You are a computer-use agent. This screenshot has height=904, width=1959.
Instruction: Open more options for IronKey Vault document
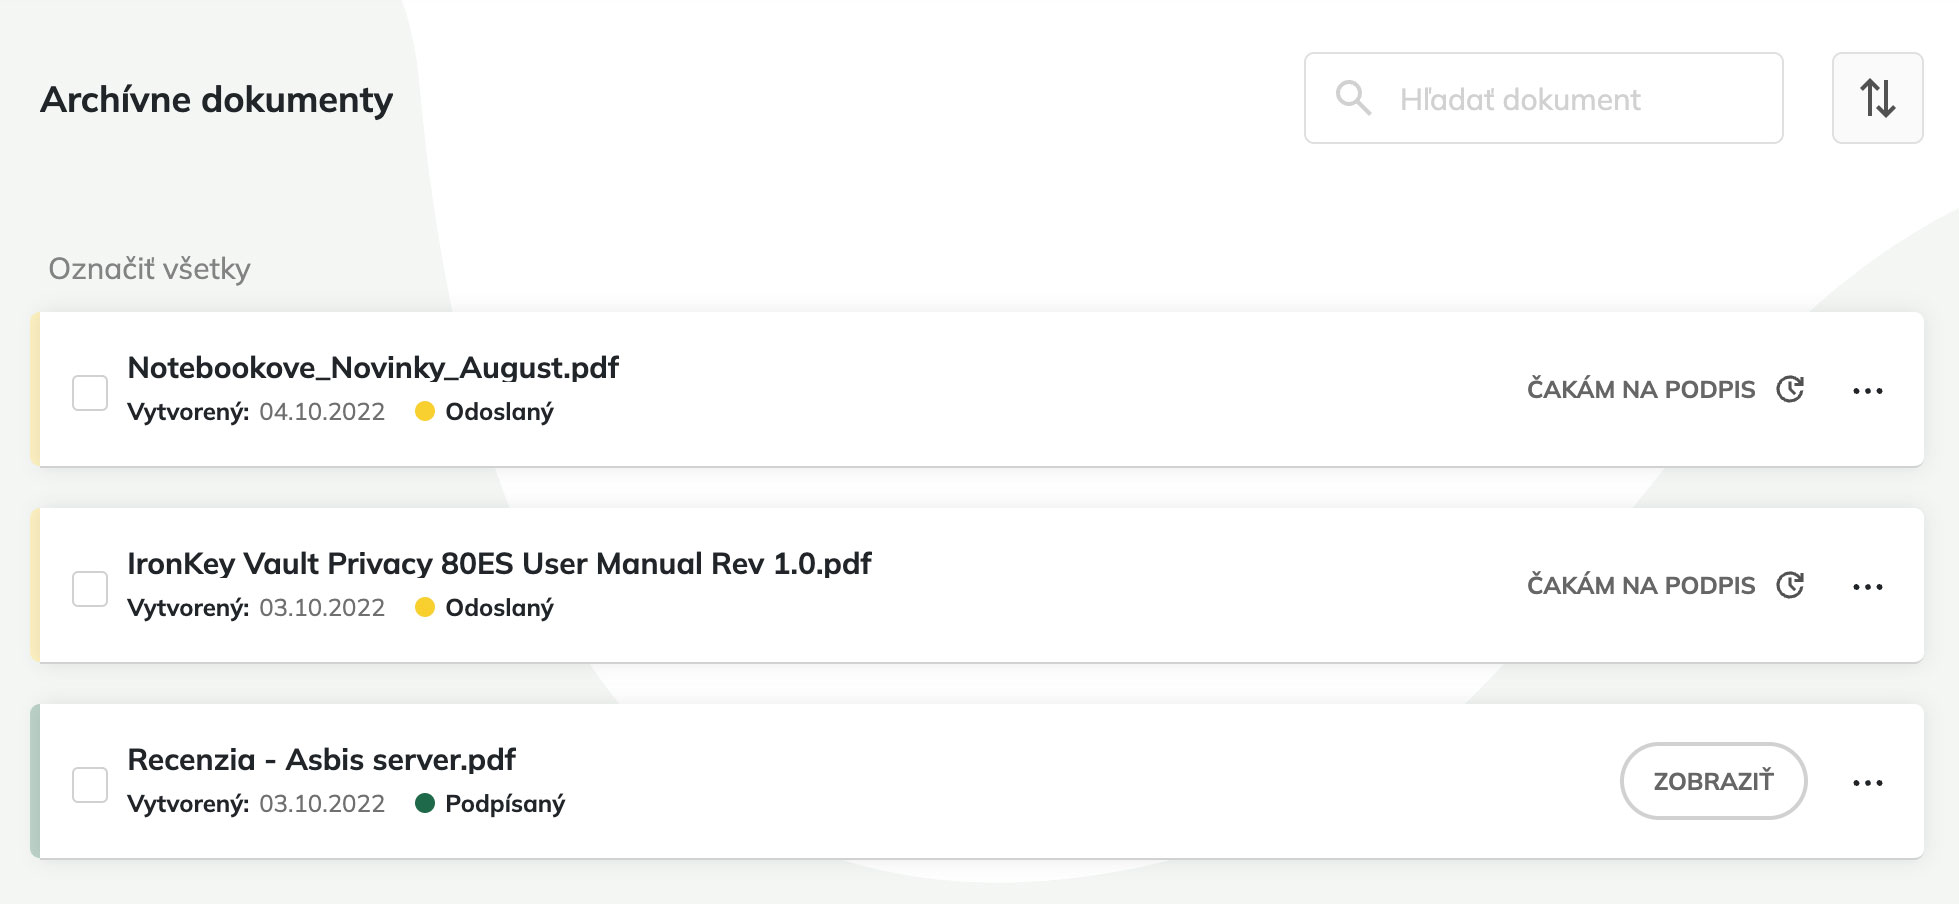[1867, 586]
